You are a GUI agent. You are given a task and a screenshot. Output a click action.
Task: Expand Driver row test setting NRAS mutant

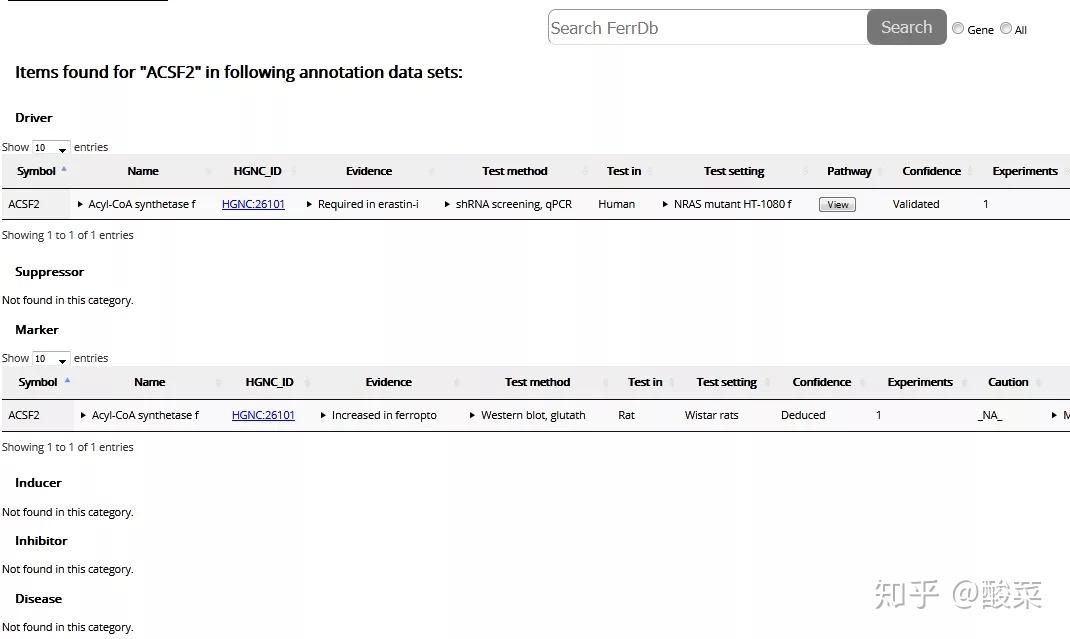pos(666,204)
